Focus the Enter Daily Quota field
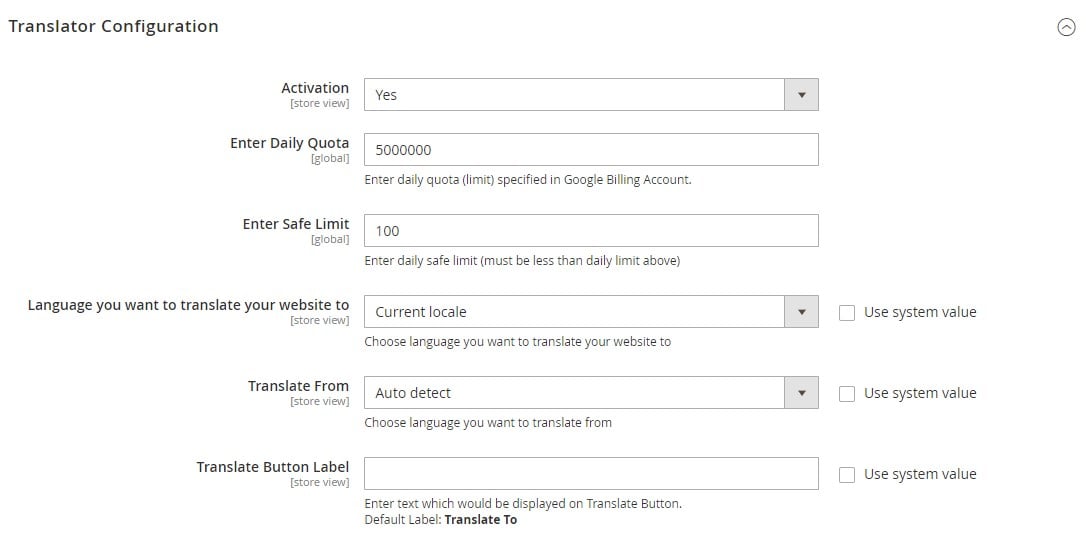Image resolution: width=1088 pixels, height=538 pixels. point(591,149)
